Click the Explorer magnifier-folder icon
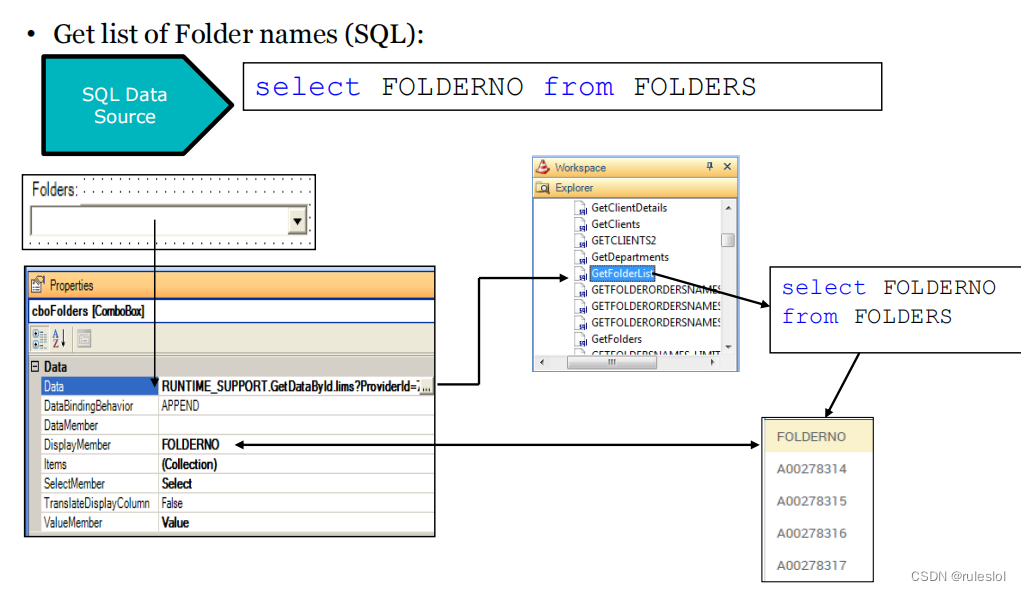The height and width of the screenshot is (591, 1021). [542, 187]
